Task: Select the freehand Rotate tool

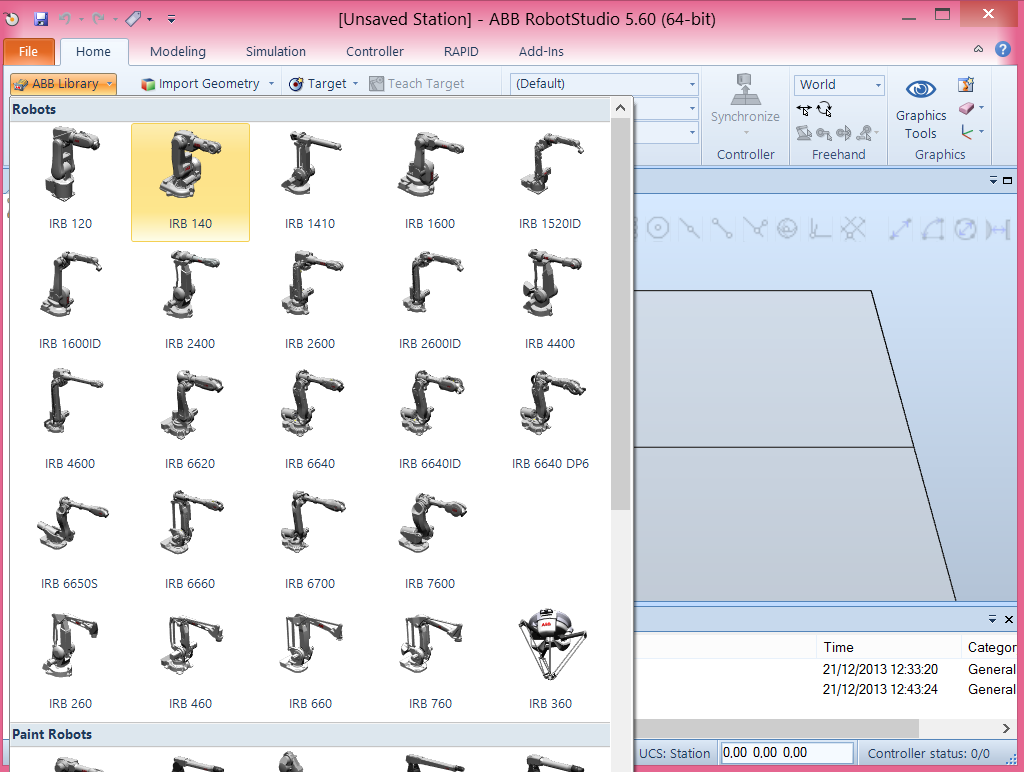Action: click(824, 109)
